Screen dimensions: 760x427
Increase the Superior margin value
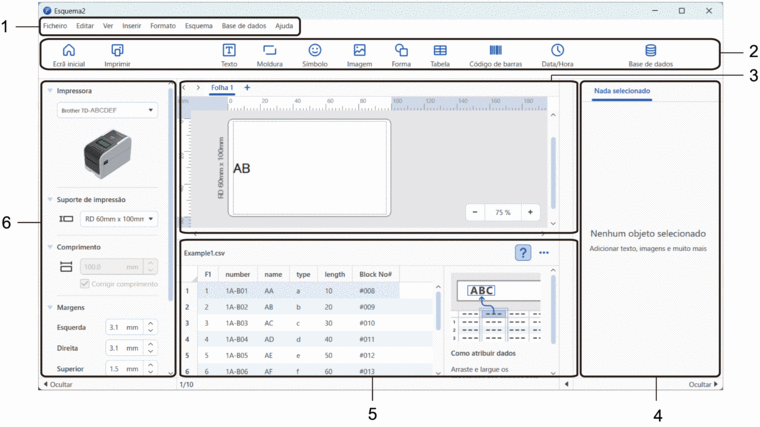tap(151, 365)
